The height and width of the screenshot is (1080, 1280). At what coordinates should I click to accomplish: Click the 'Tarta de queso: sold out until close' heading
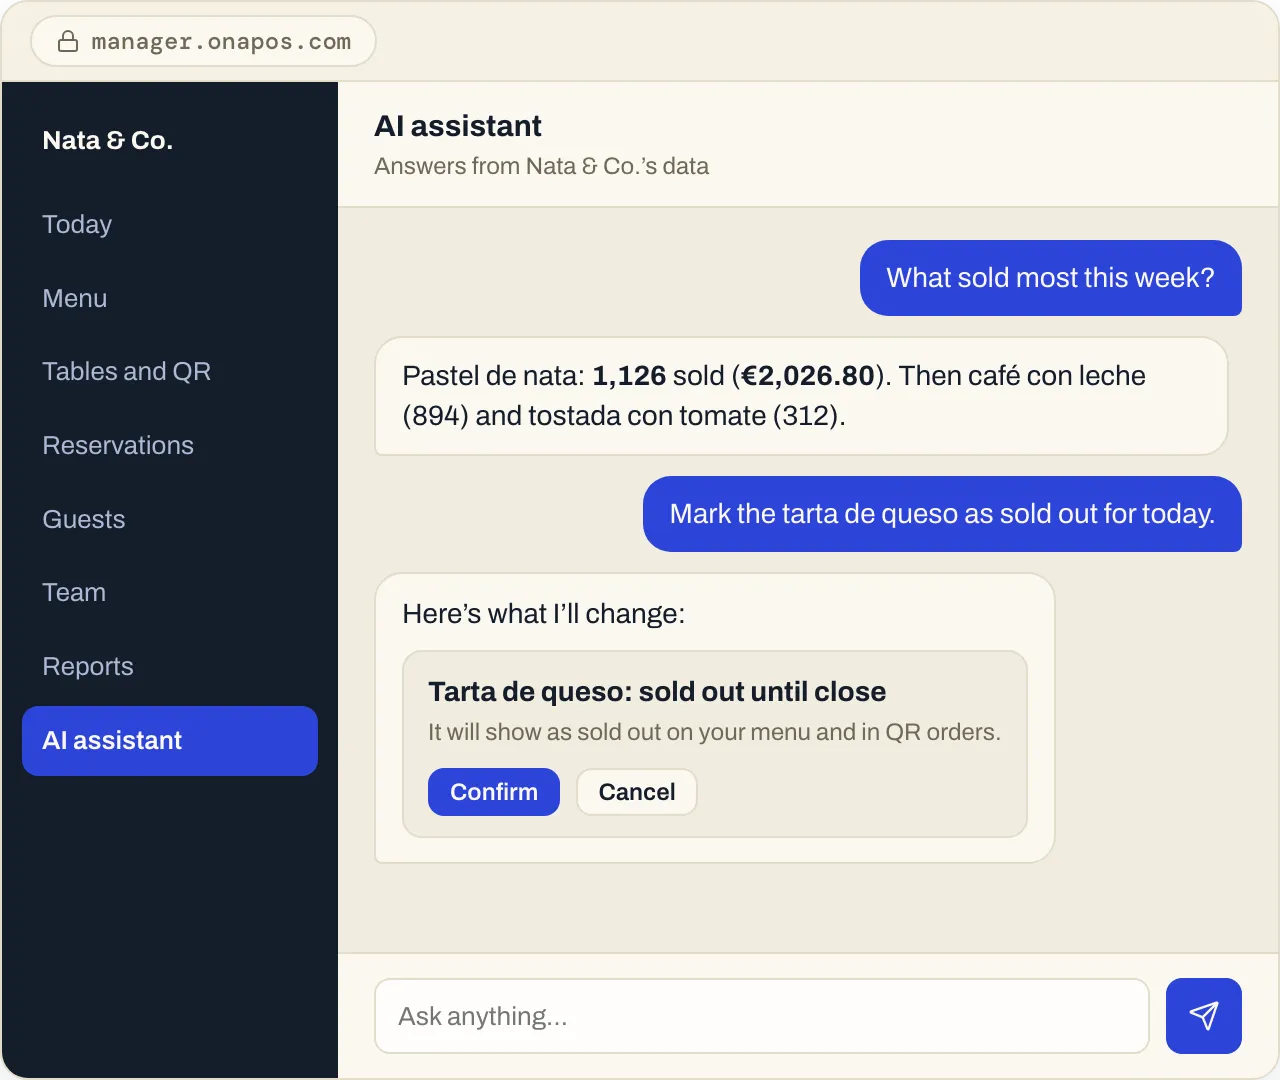(657, 692)
